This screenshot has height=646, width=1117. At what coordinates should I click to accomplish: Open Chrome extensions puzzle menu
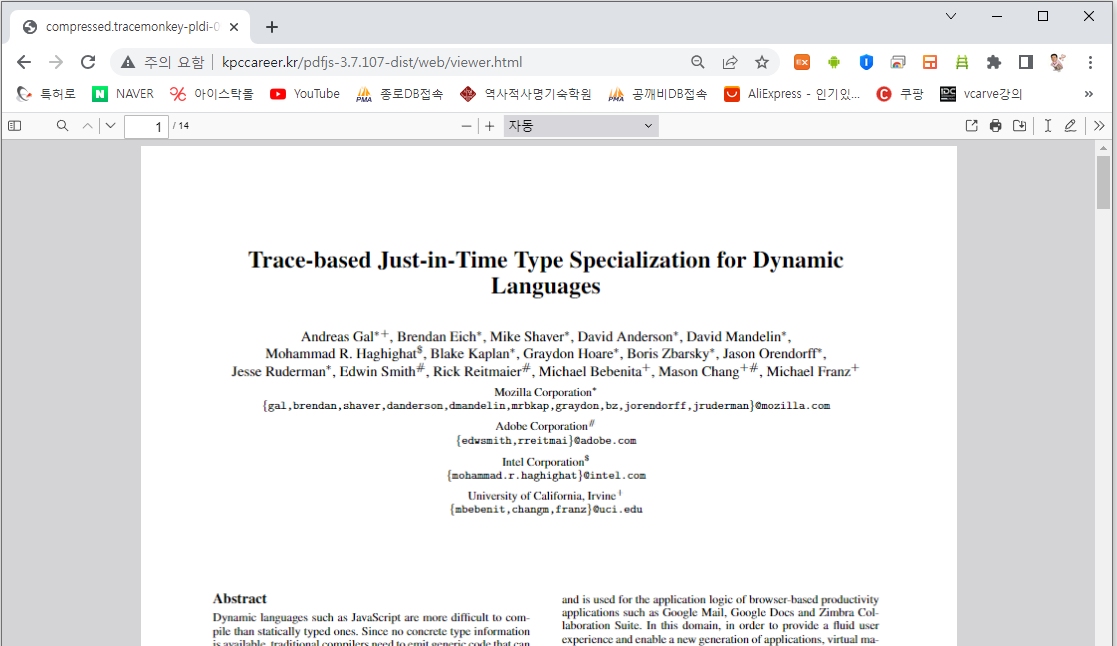994,62
